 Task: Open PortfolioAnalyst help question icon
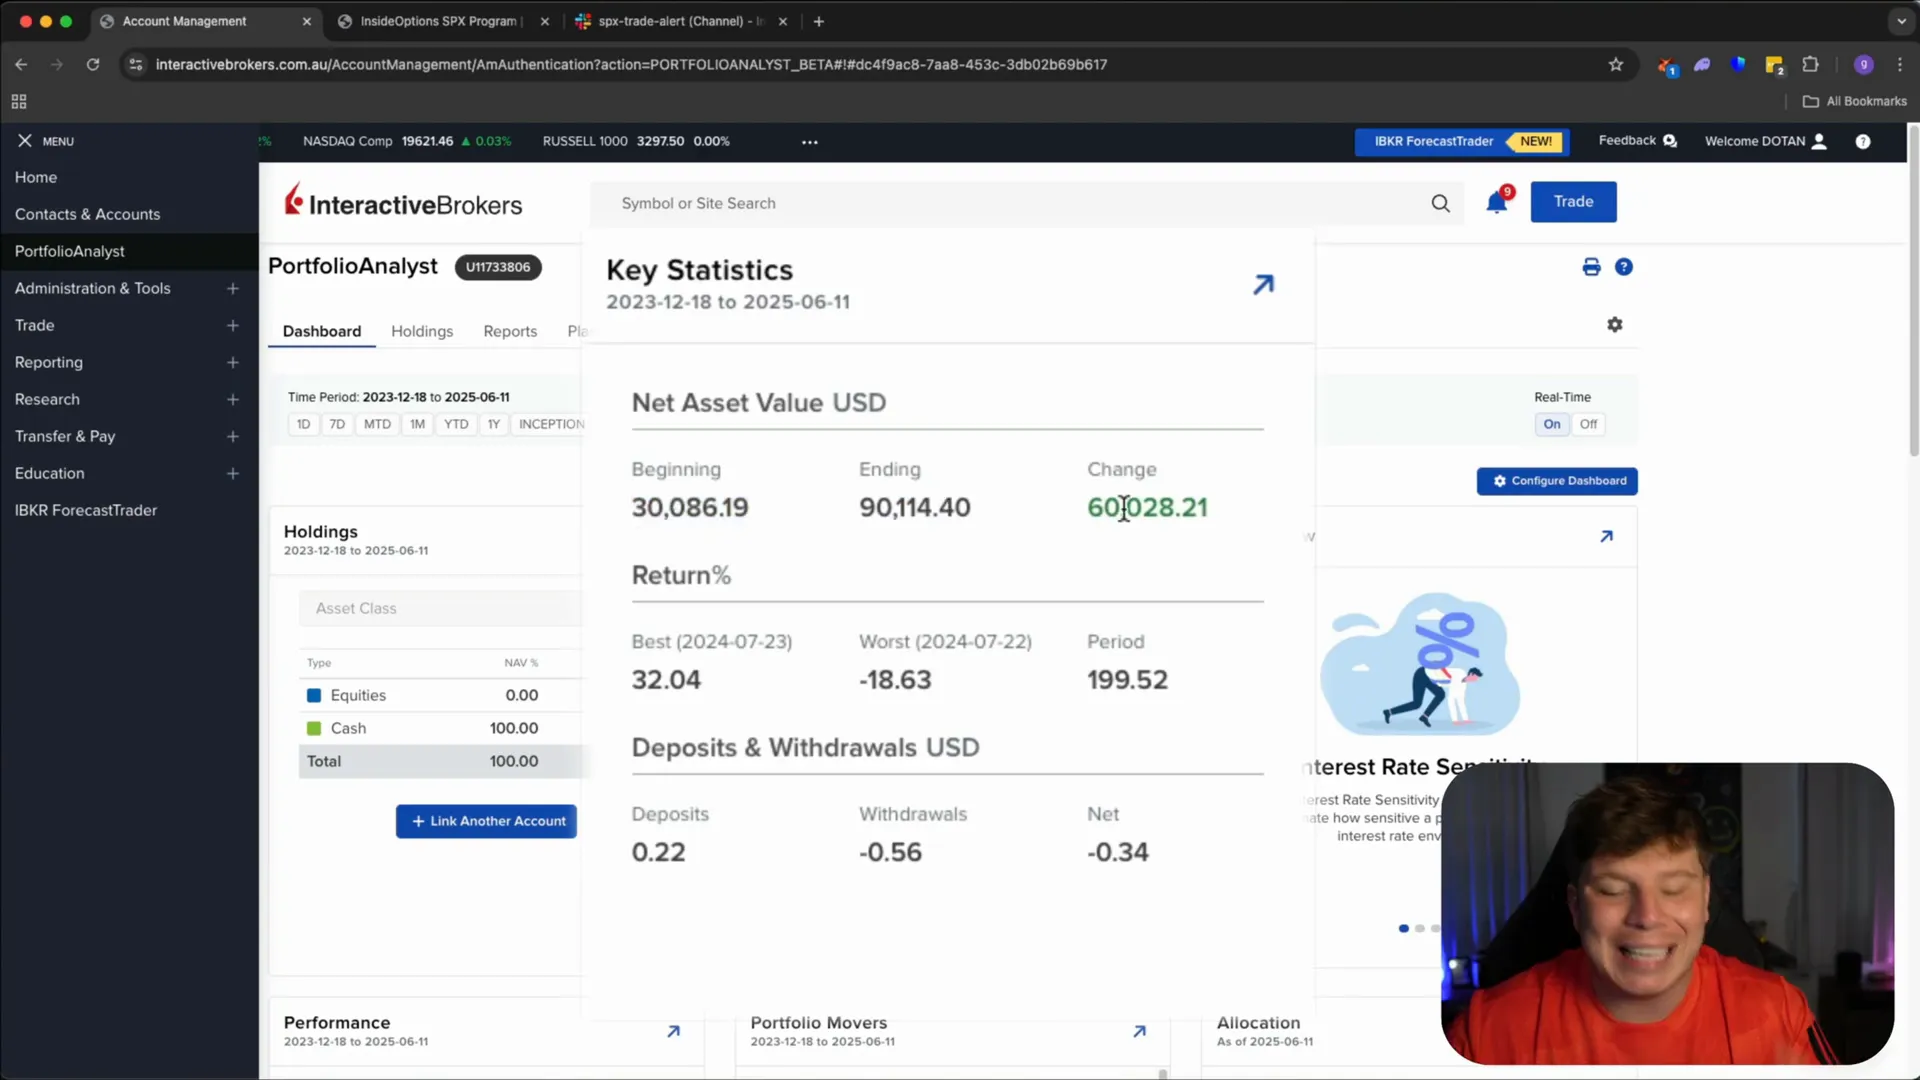[1624, 267]
